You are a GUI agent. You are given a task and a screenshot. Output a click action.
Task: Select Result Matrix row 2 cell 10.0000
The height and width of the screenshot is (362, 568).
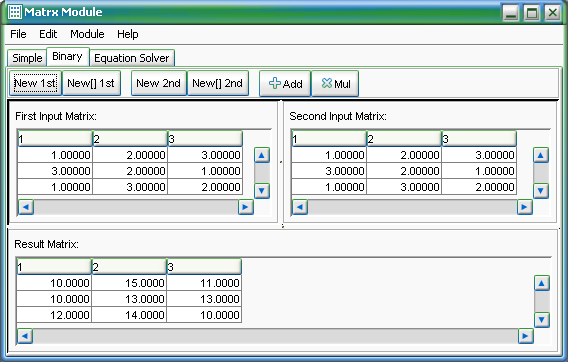click(54, 299)
